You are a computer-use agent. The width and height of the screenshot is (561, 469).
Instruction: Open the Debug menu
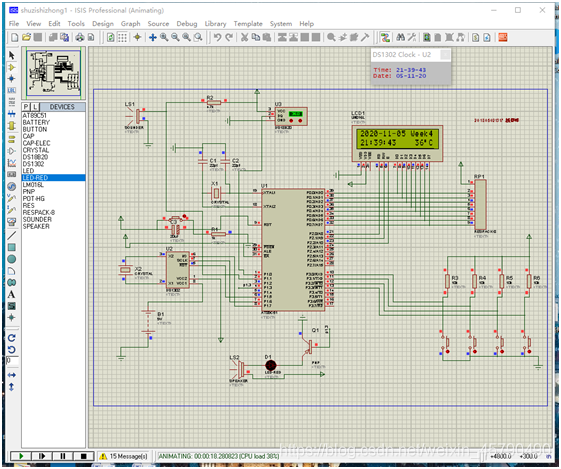pyautogui.click(x=187, y=24)
